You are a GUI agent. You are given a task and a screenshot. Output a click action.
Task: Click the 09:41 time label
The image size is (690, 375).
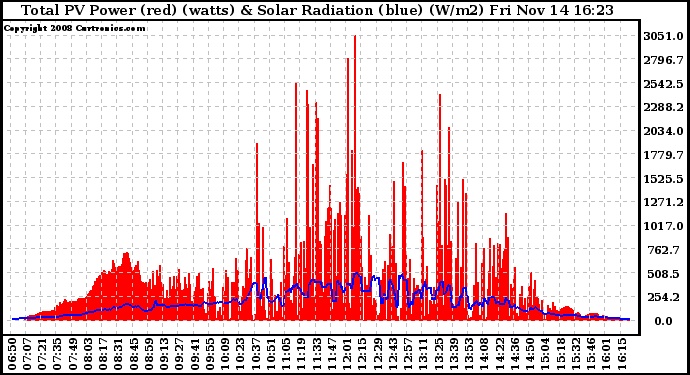[x=195, y=354]
